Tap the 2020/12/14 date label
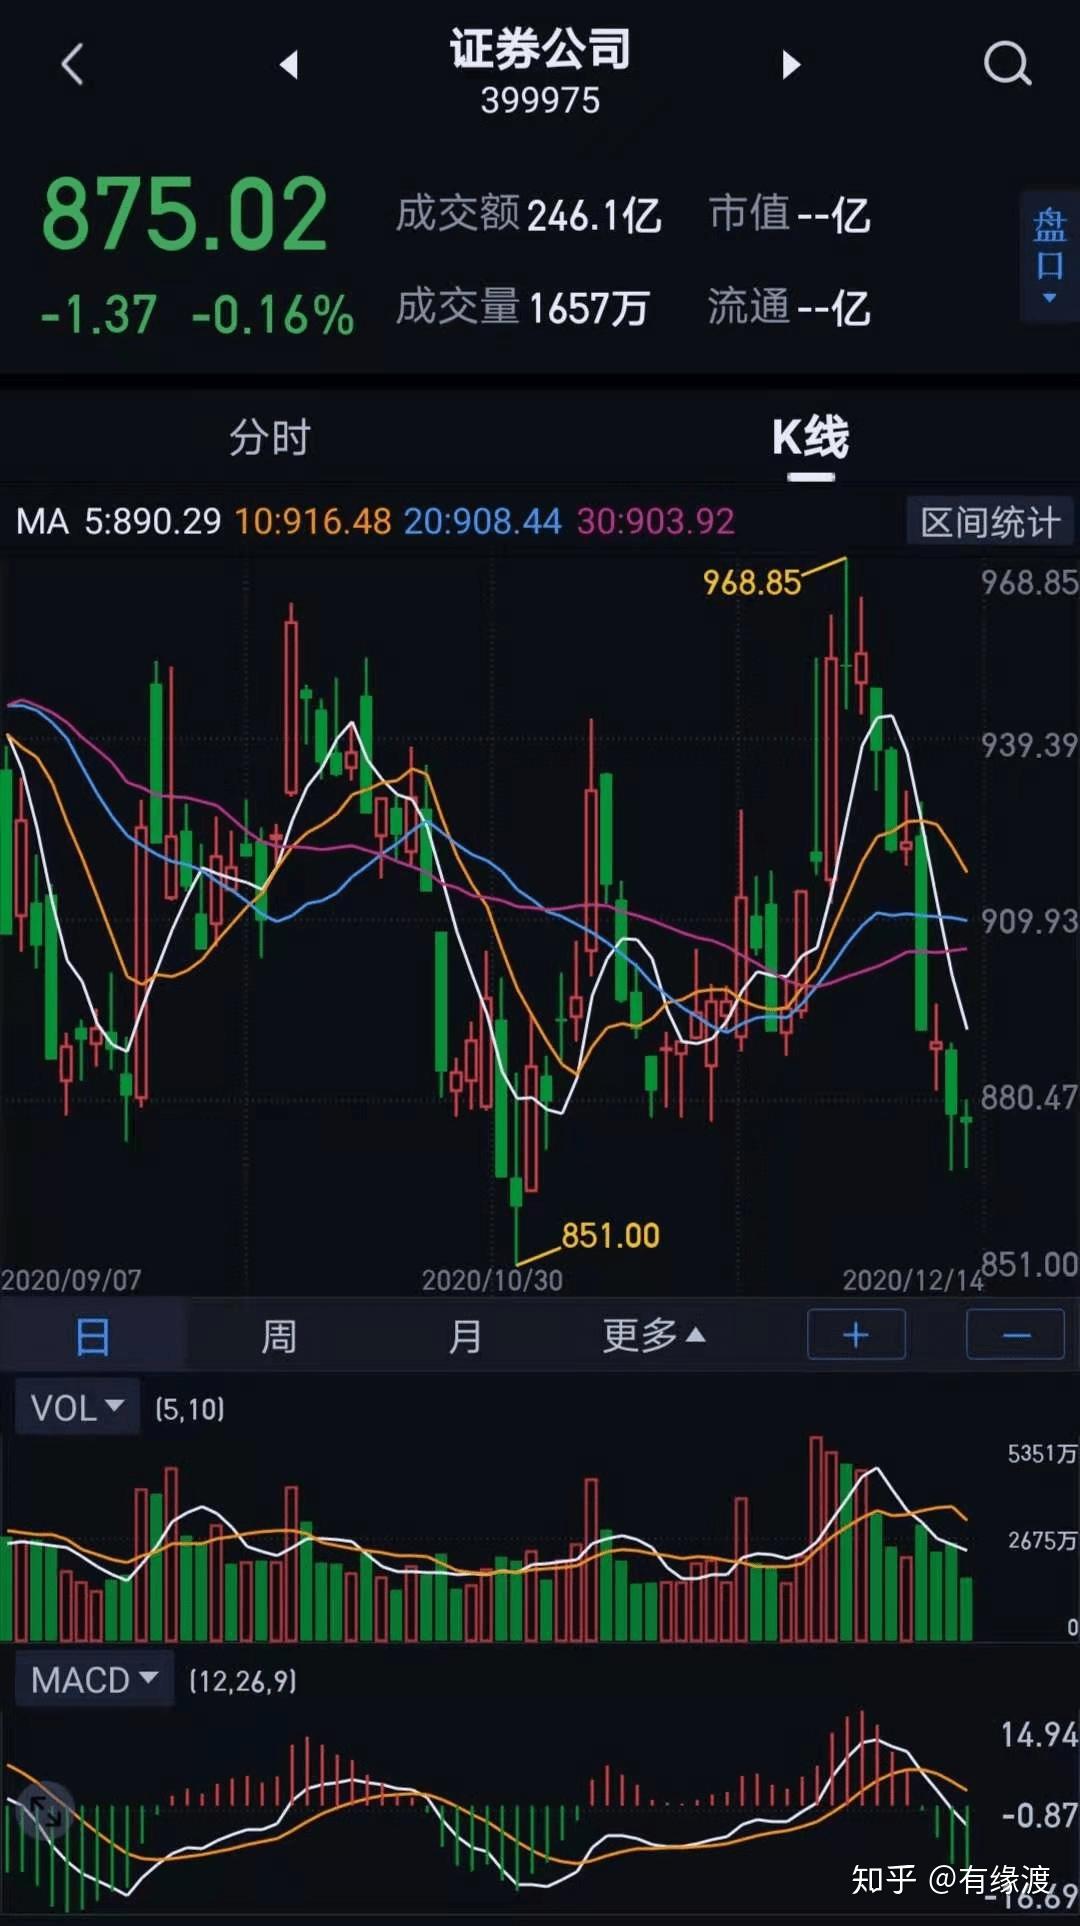 913,1280
